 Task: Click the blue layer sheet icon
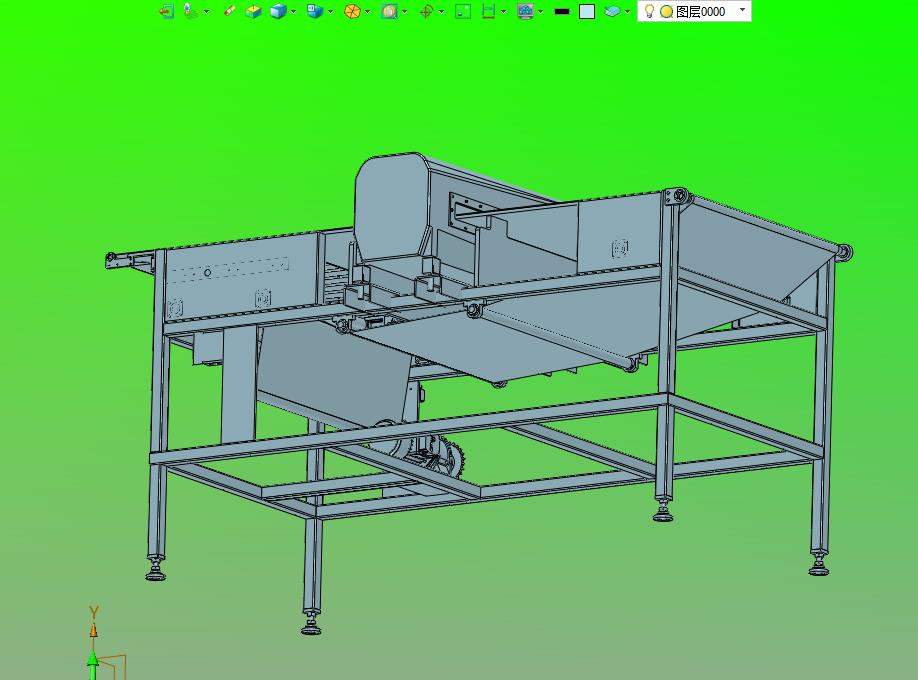(x=612, y=11)
